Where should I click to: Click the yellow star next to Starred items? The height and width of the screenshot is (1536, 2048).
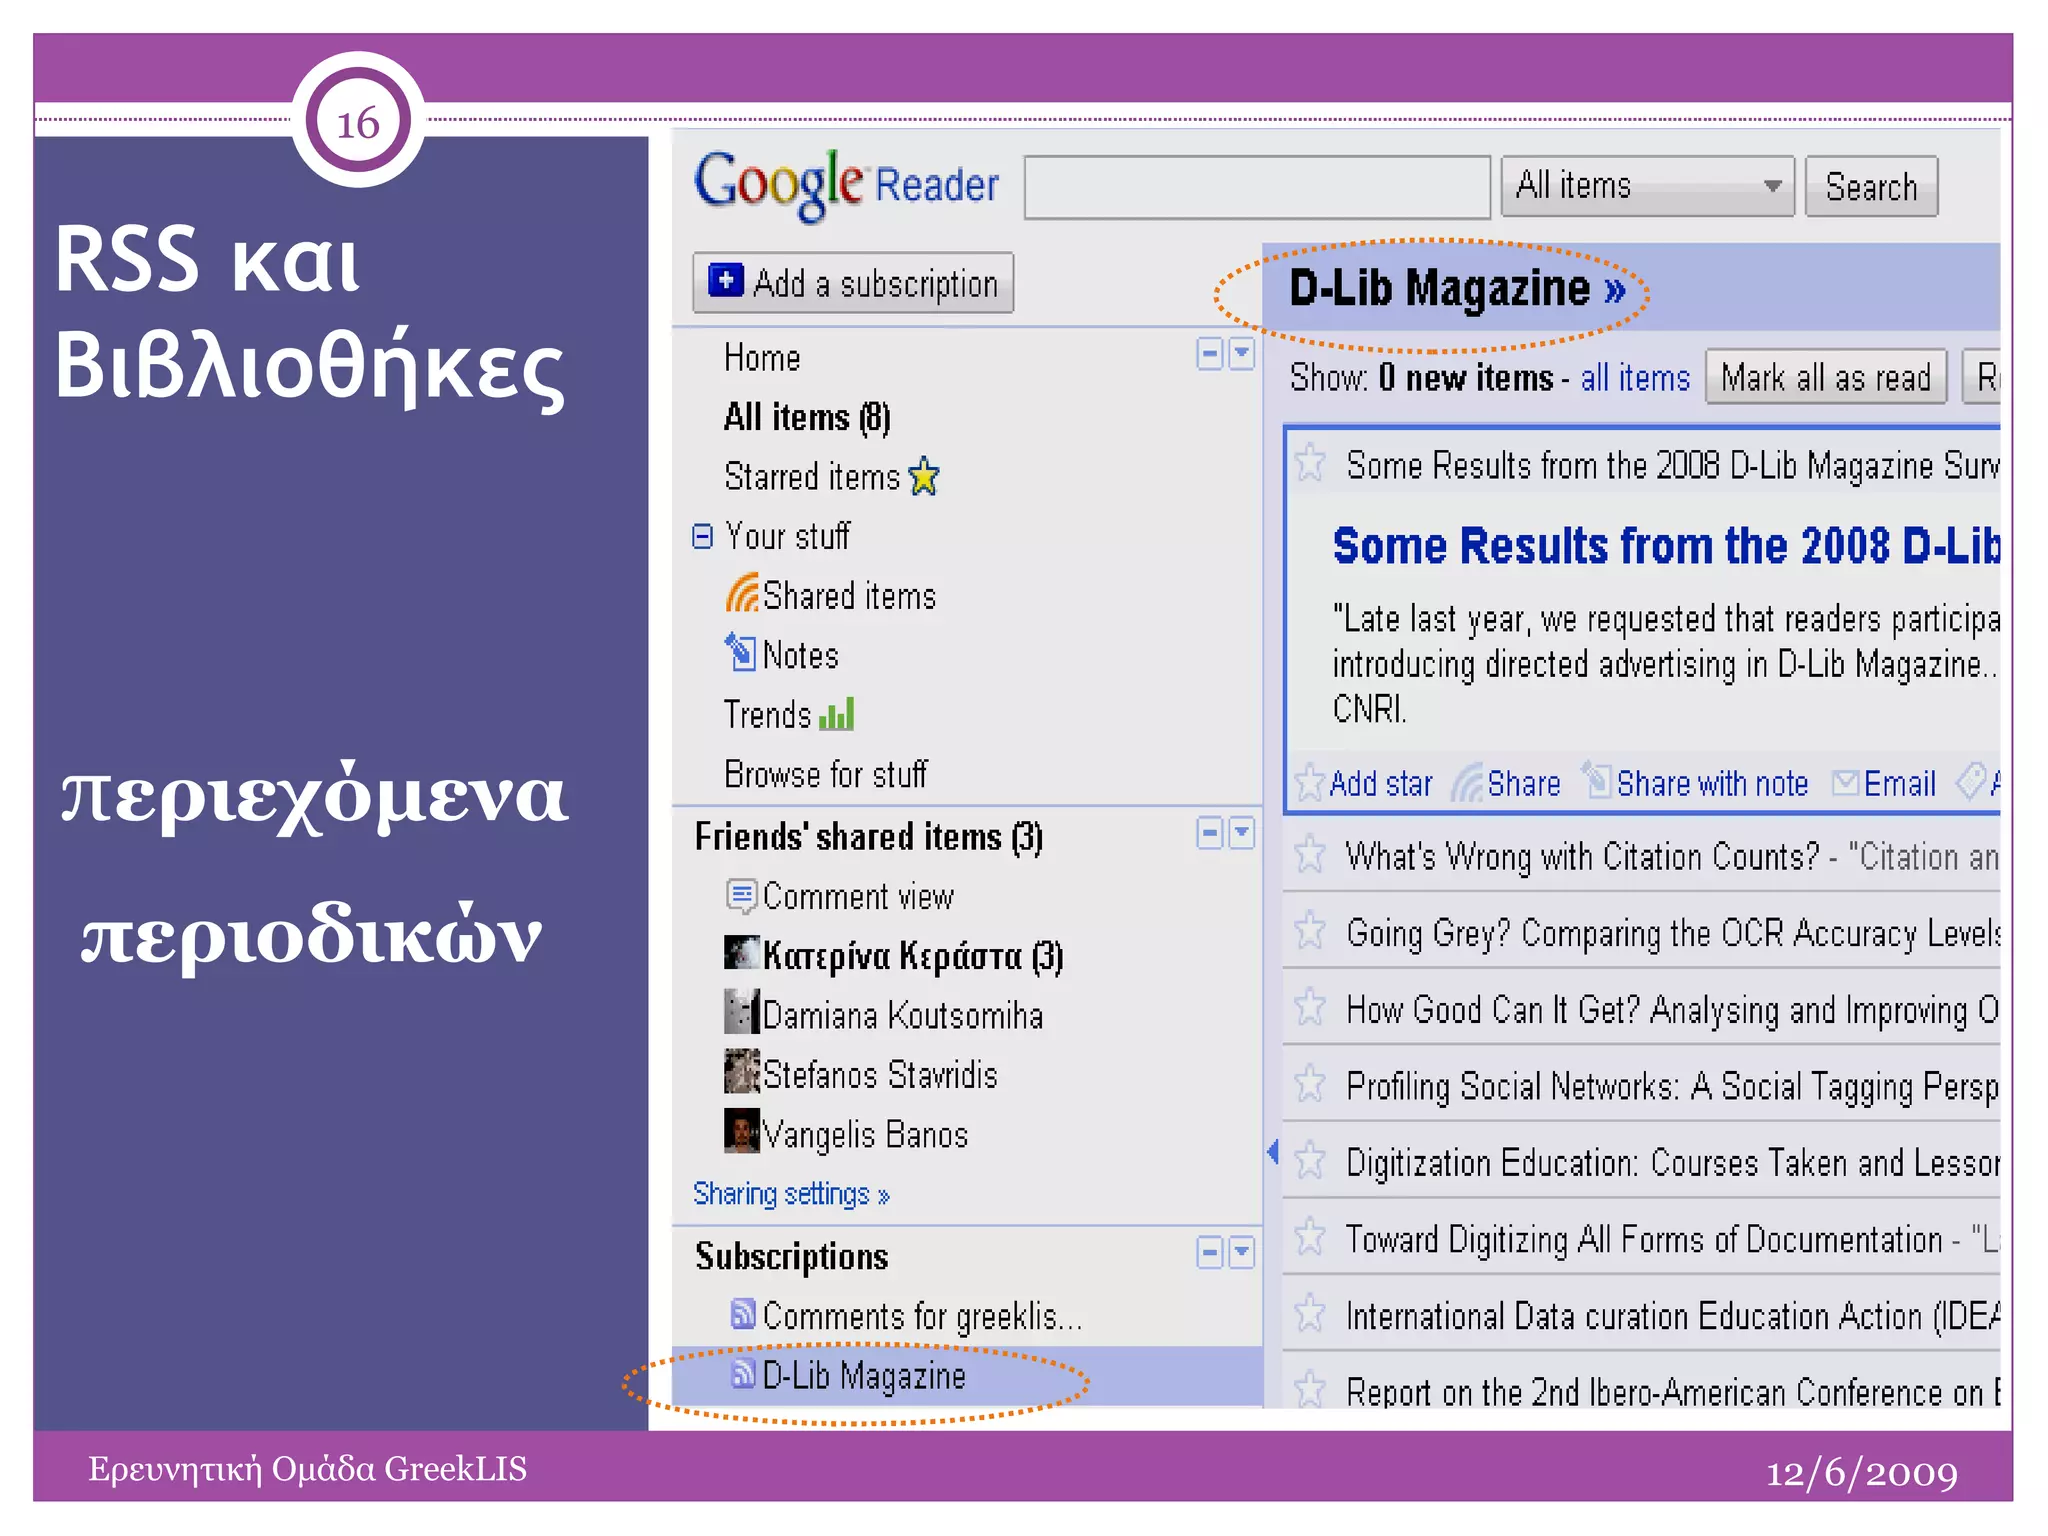(x=924, y=476)
